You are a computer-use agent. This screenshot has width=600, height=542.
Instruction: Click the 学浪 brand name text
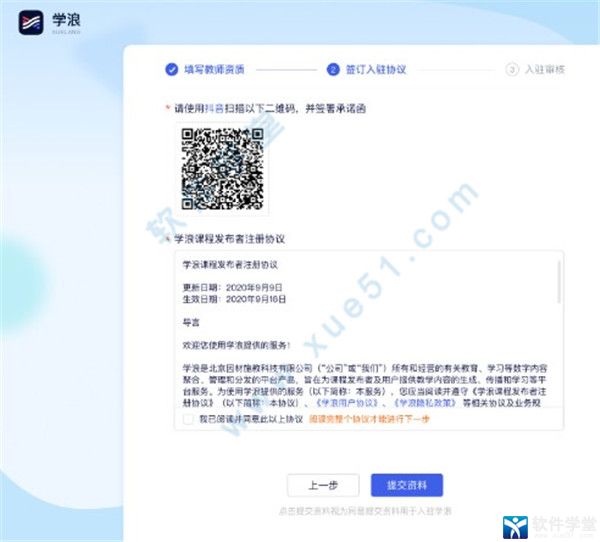67,20
